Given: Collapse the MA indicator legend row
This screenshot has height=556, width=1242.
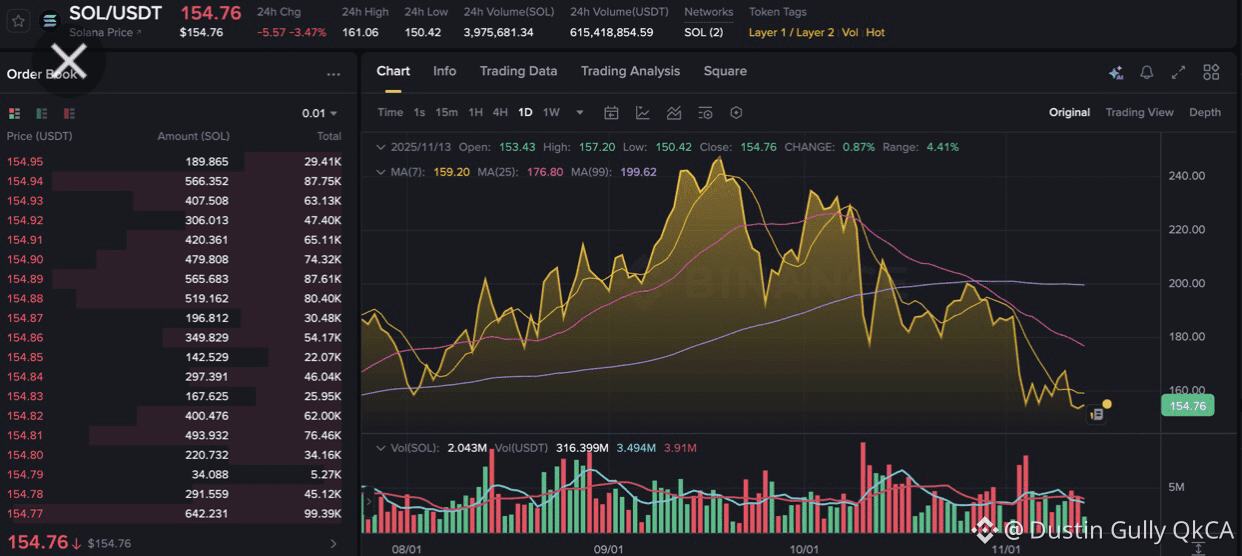Looking at the screenshot, I should [380, 172].
